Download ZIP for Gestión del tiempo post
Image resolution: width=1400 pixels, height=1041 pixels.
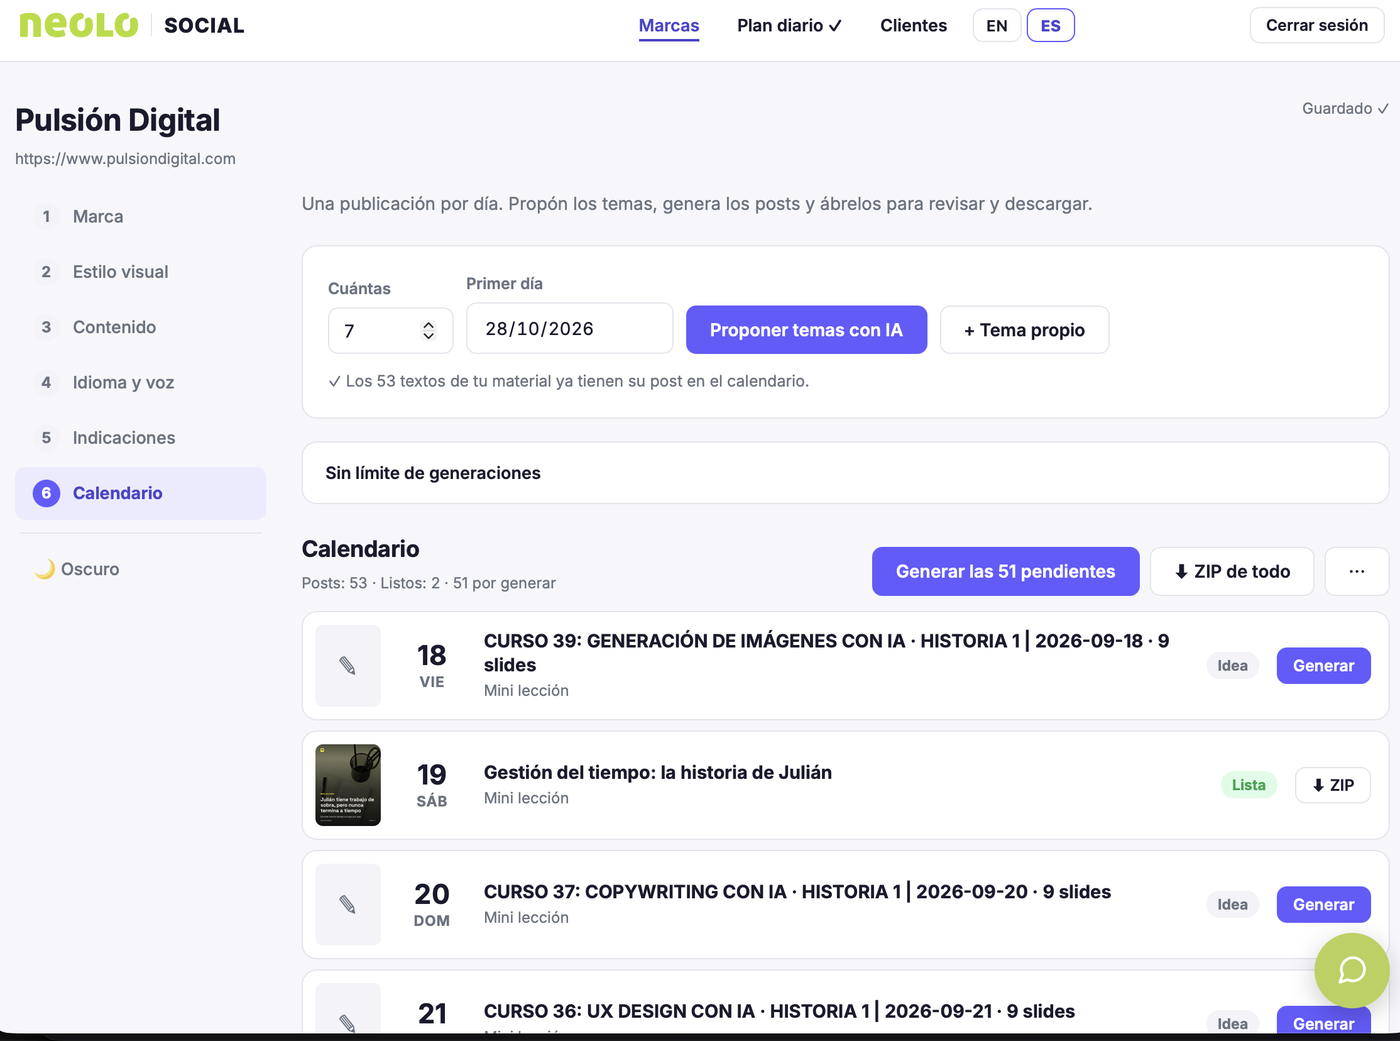(1332, 785)
